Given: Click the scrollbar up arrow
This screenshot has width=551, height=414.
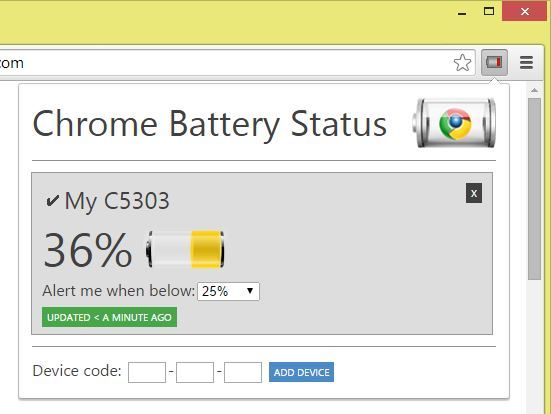Looking at the screenshot, I should click(534, 90).
